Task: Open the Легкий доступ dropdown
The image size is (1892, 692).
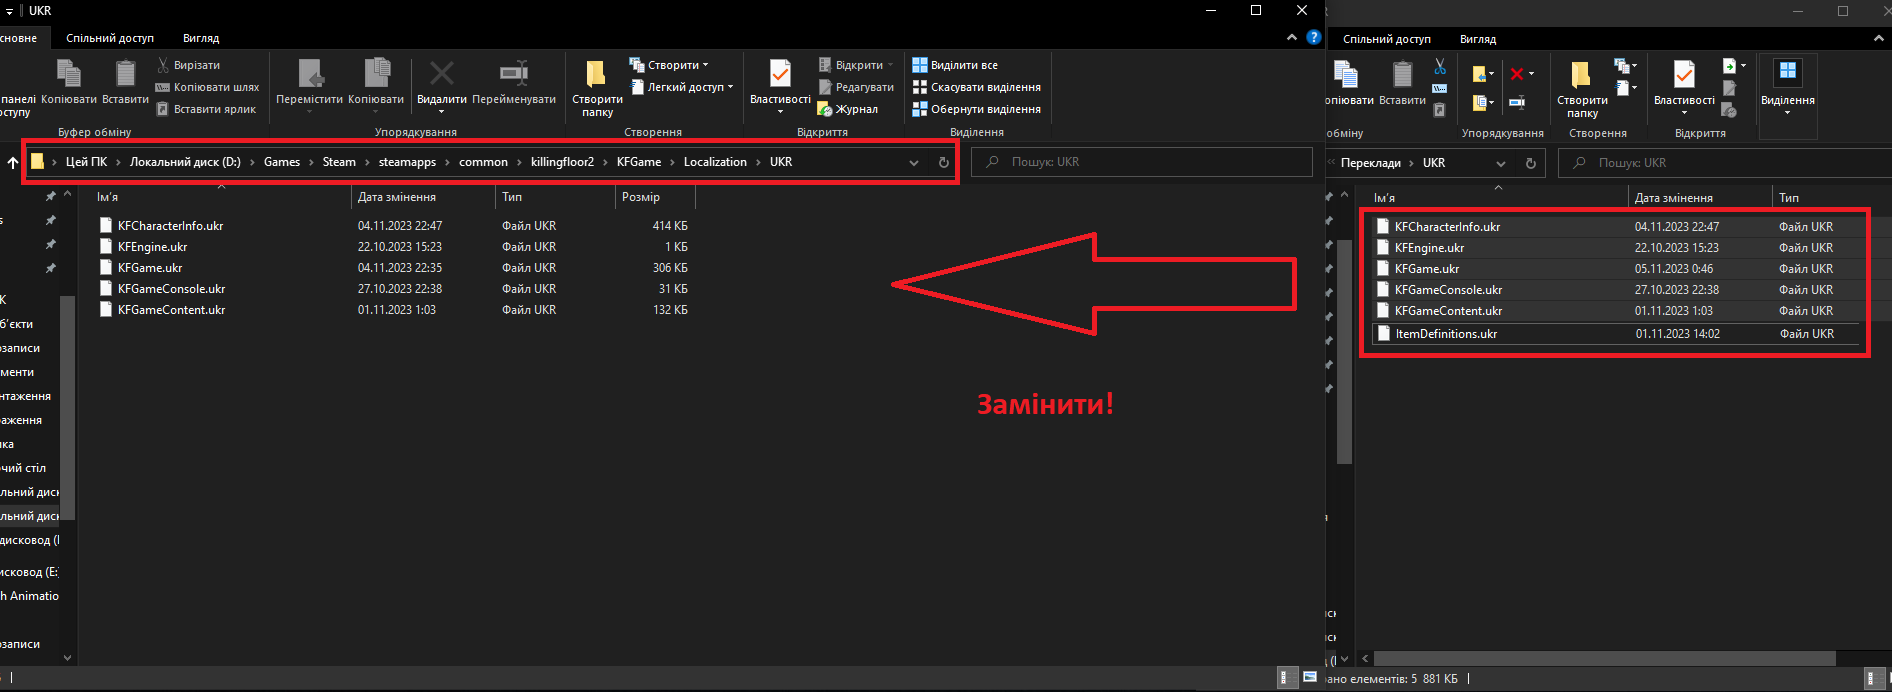Action: pyautogui.click(x=684, y=87)
